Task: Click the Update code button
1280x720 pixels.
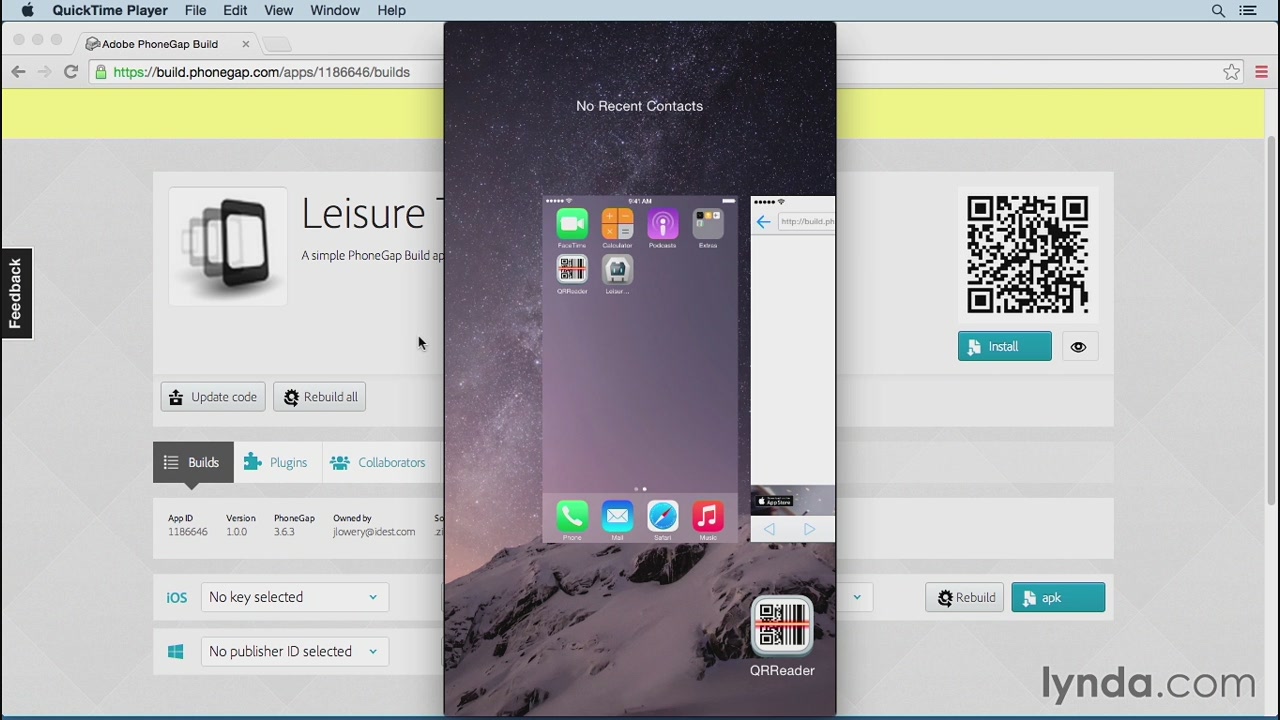Action: click(x=213, y=397)
